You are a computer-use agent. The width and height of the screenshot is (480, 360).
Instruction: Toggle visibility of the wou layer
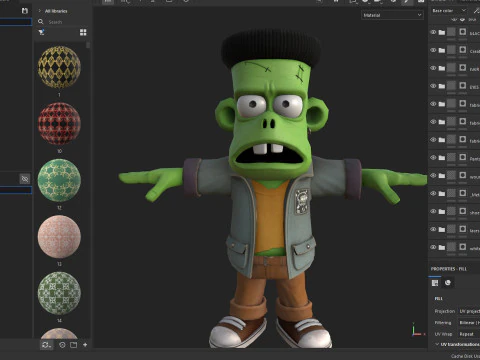(433, 175)
